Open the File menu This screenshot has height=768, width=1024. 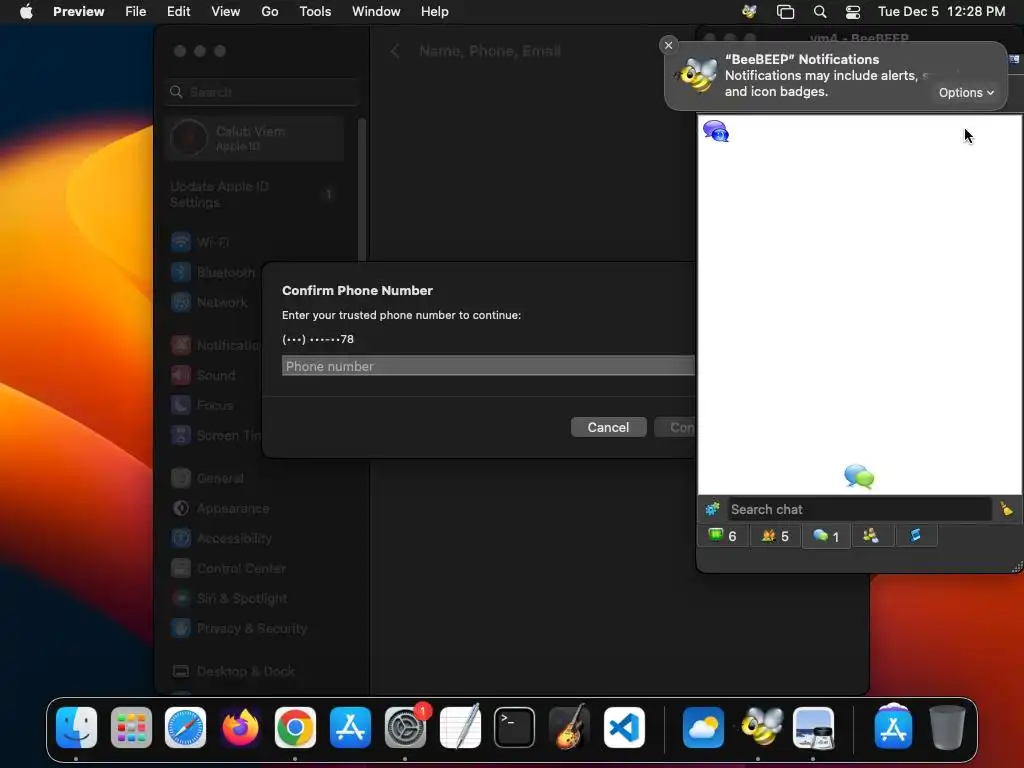click(x=136, y=12)
